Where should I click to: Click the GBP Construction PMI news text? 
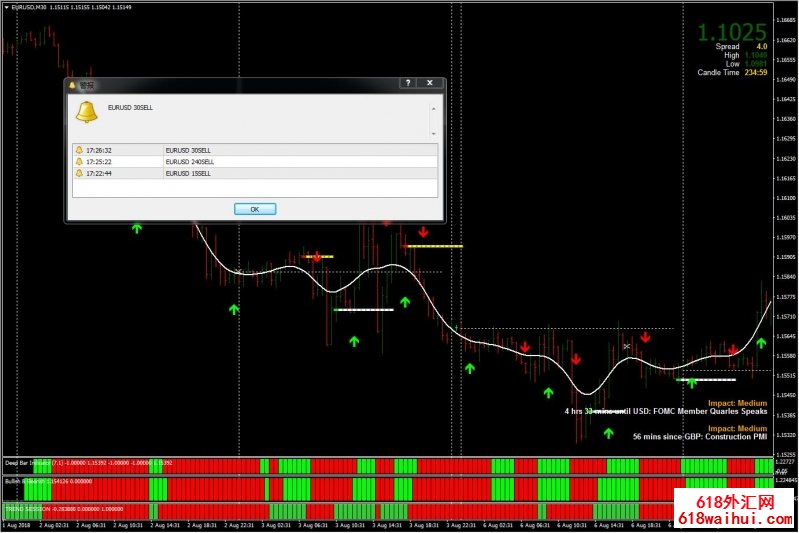pyautogui.click(x=700, y=437)
